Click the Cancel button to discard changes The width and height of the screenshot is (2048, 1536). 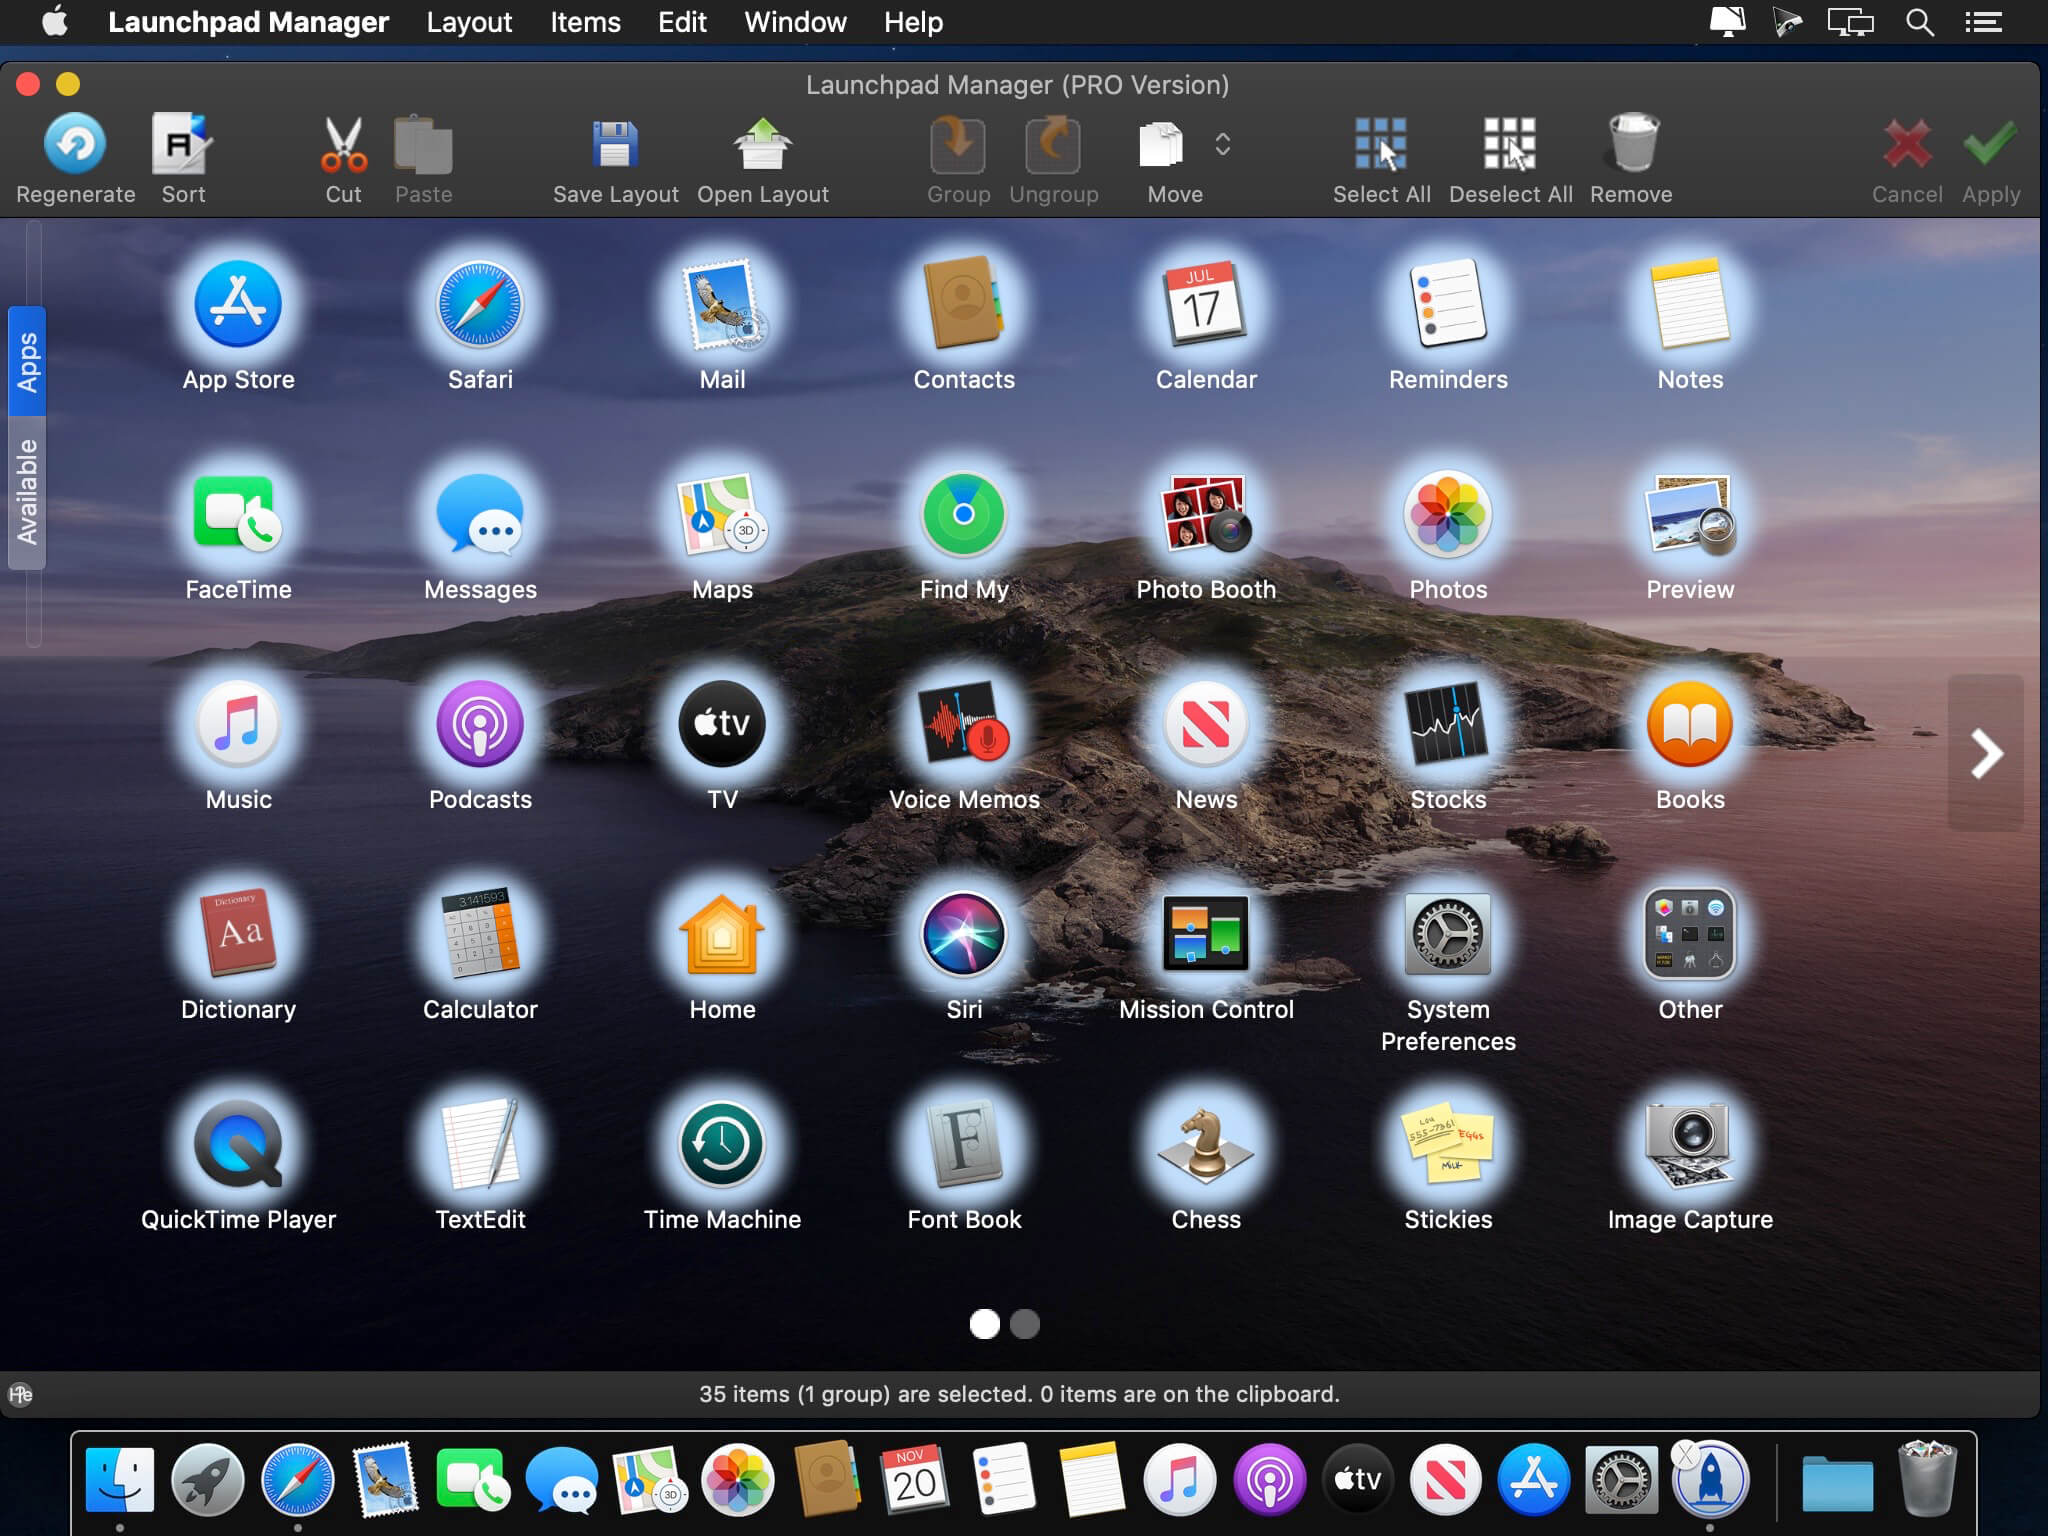point(1908,158)
